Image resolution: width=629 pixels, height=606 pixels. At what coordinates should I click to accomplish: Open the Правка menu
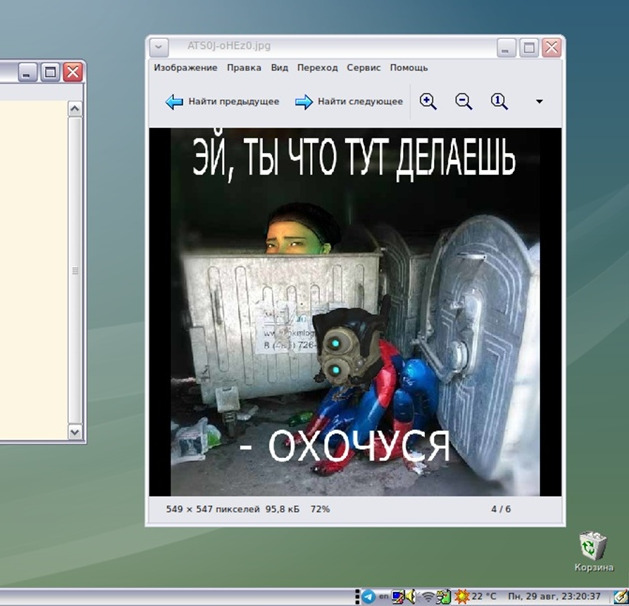tap(244, 68)
